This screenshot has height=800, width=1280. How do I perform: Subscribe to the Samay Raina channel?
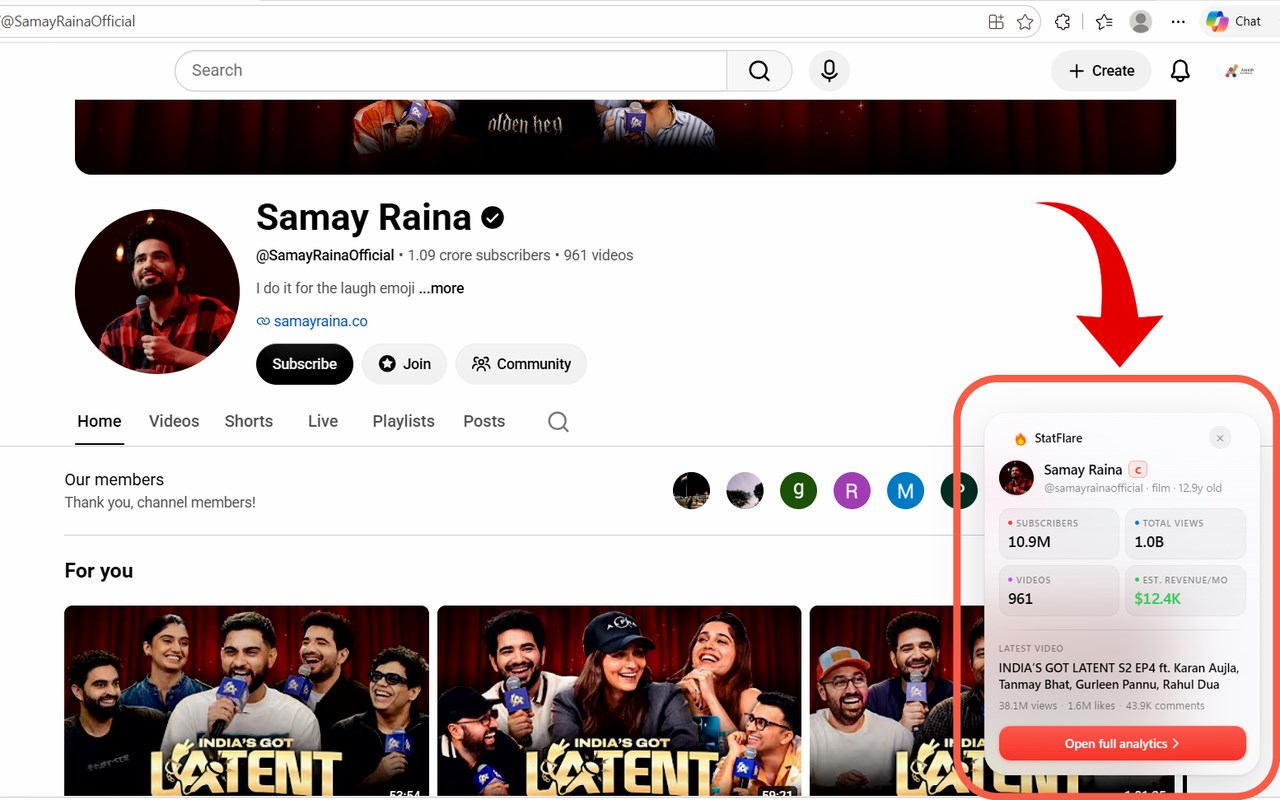[304, 364]
